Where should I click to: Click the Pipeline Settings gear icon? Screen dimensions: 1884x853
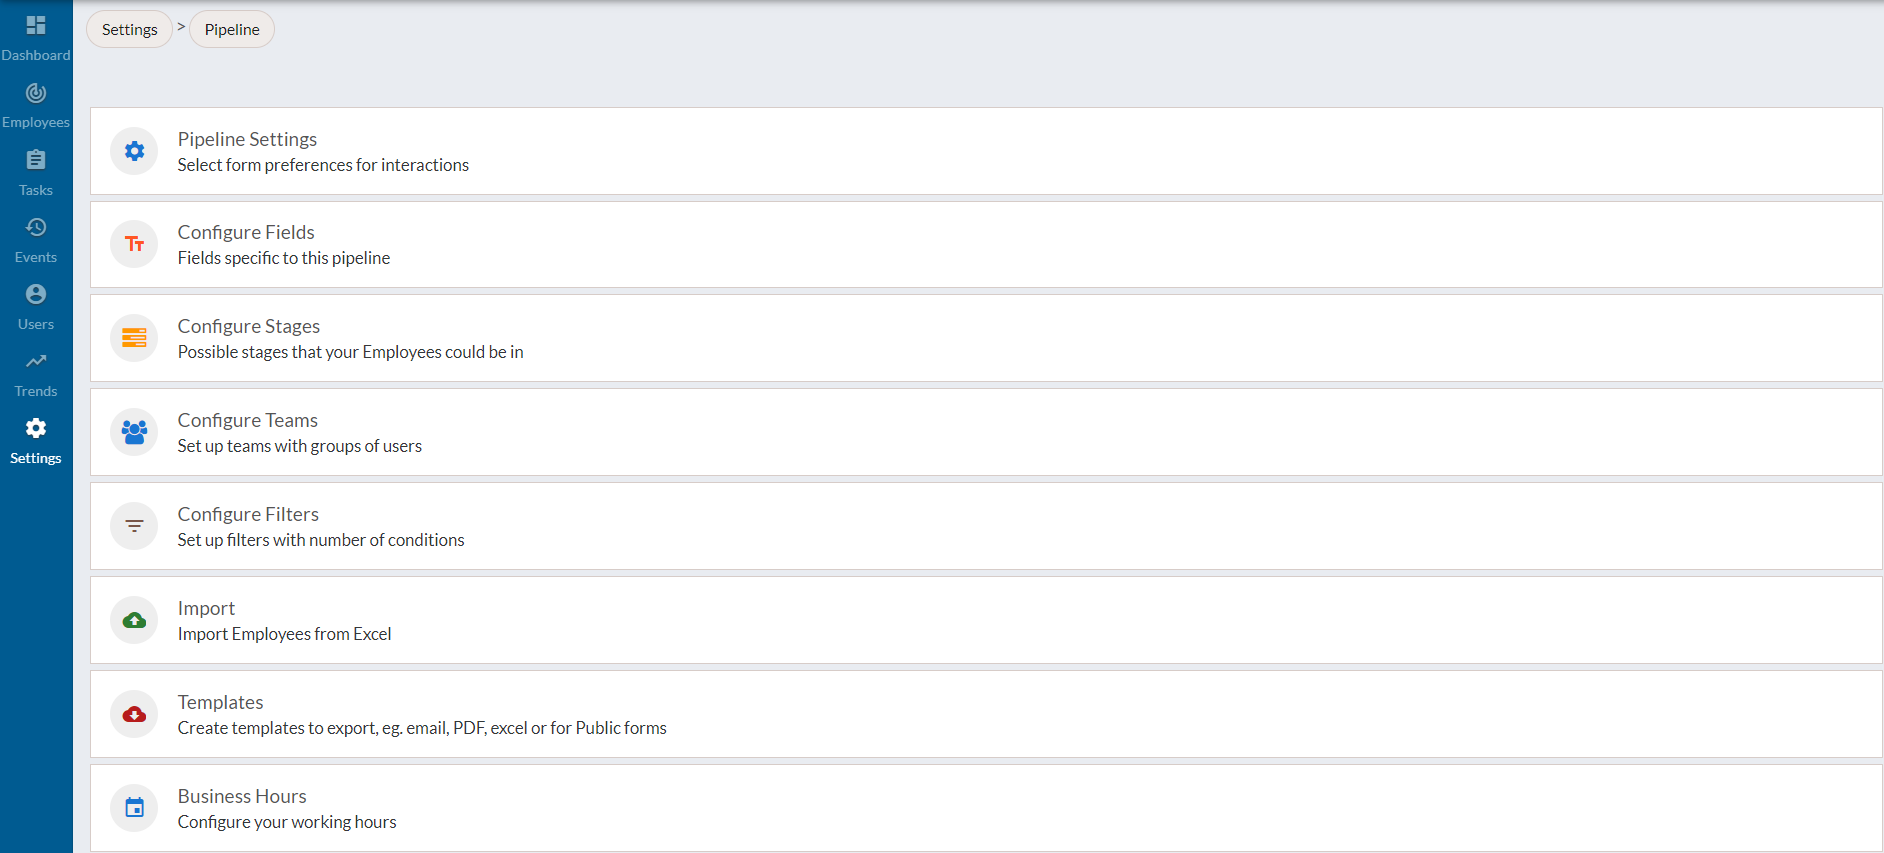point(134,151)
